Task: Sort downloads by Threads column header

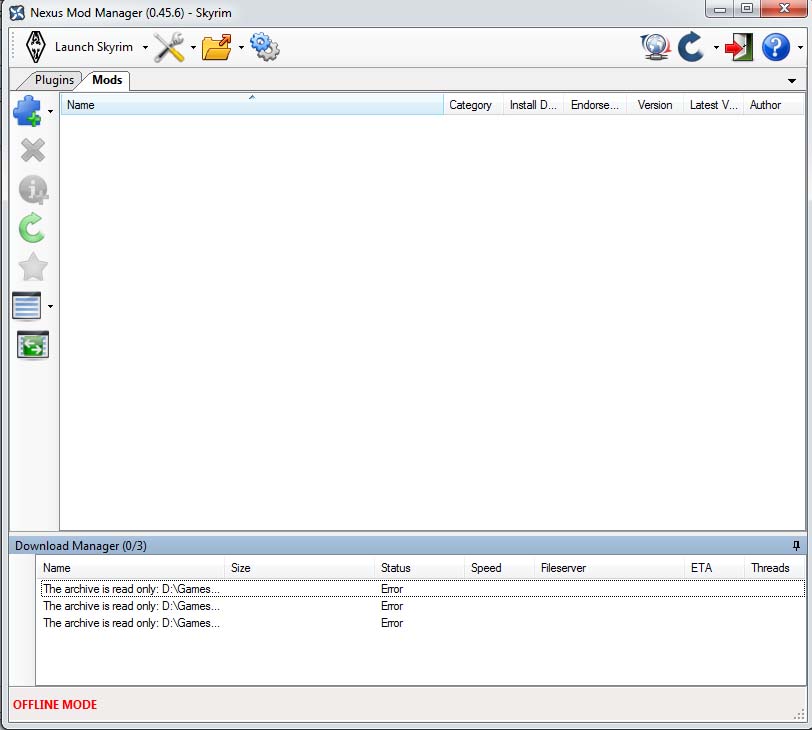Action: click(x=775, y=568)
